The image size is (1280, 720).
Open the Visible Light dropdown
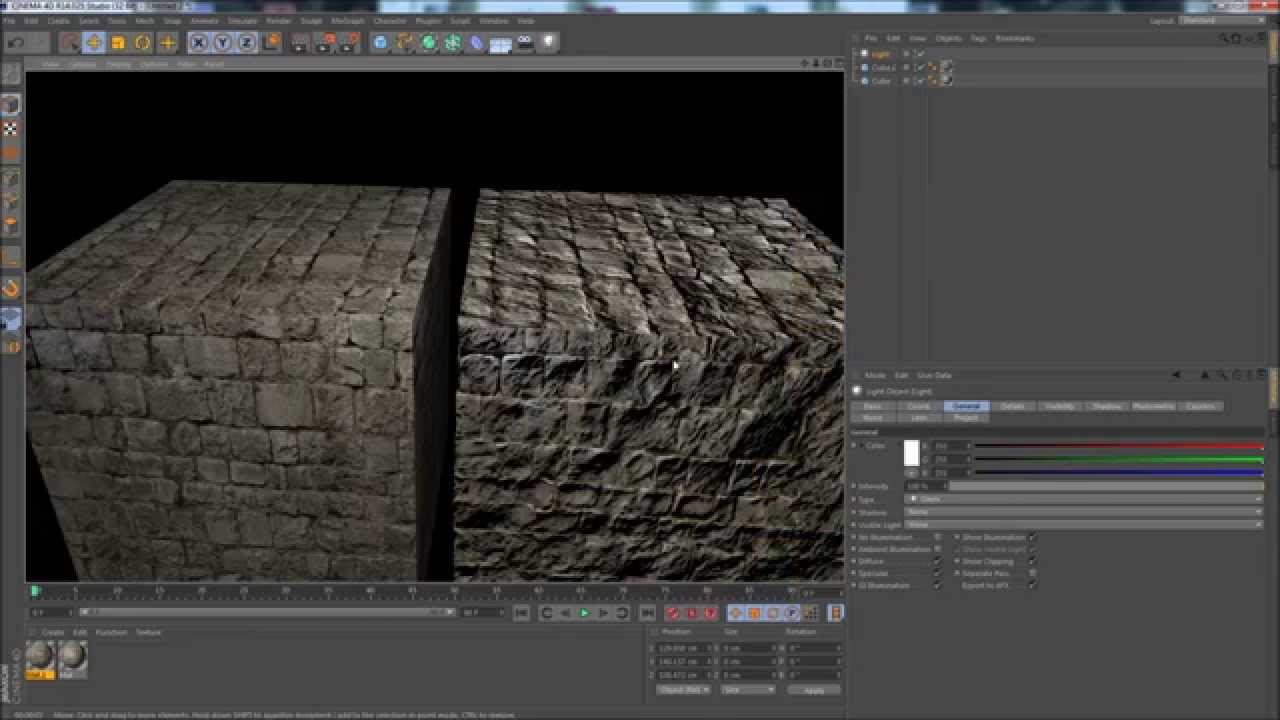(x=1083, y=525)
